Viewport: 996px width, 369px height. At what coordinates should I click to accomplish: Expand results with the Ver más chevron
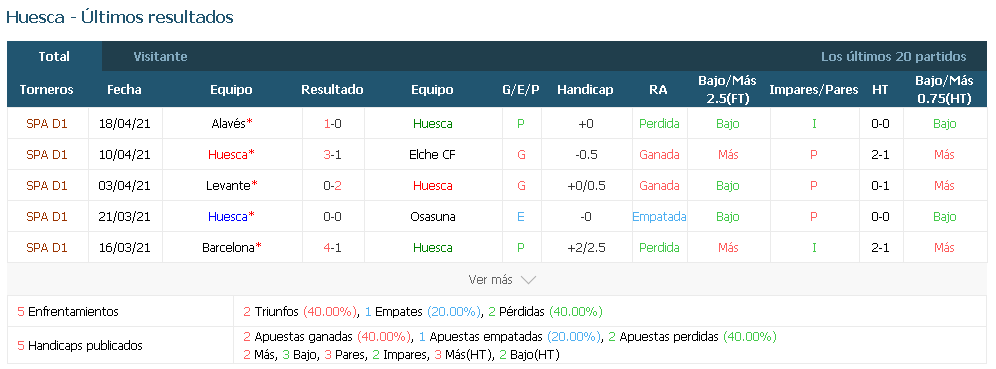502,279
